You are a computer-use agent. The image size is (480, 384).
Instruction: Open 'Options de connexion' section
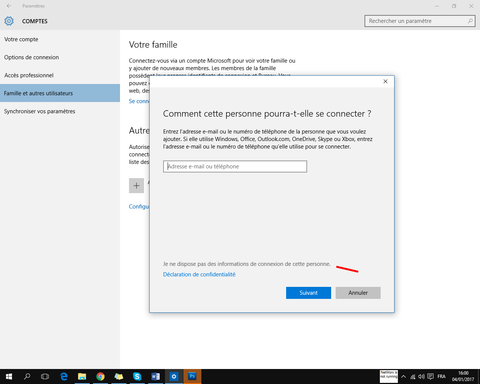pos(31,57)
